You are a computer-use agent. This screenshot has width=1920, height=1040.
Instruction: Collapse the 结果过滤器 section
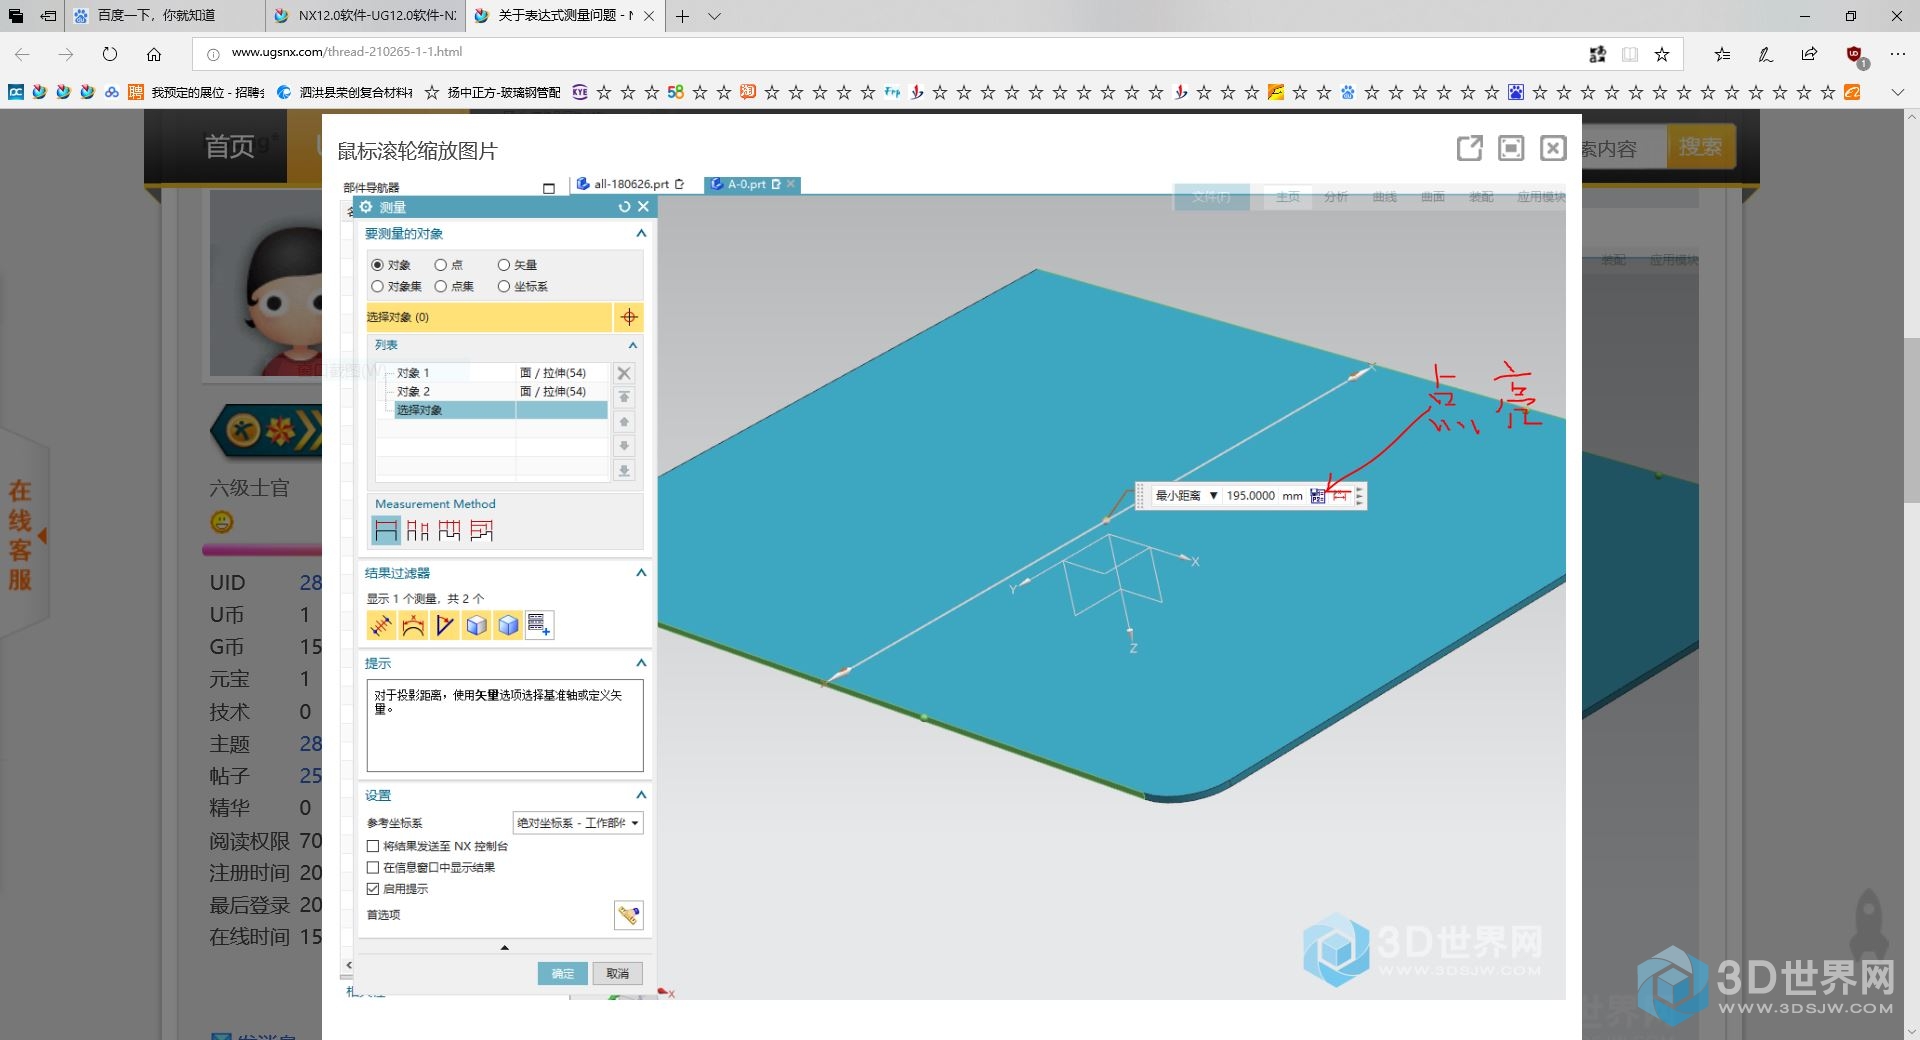(x=641, y=573)
